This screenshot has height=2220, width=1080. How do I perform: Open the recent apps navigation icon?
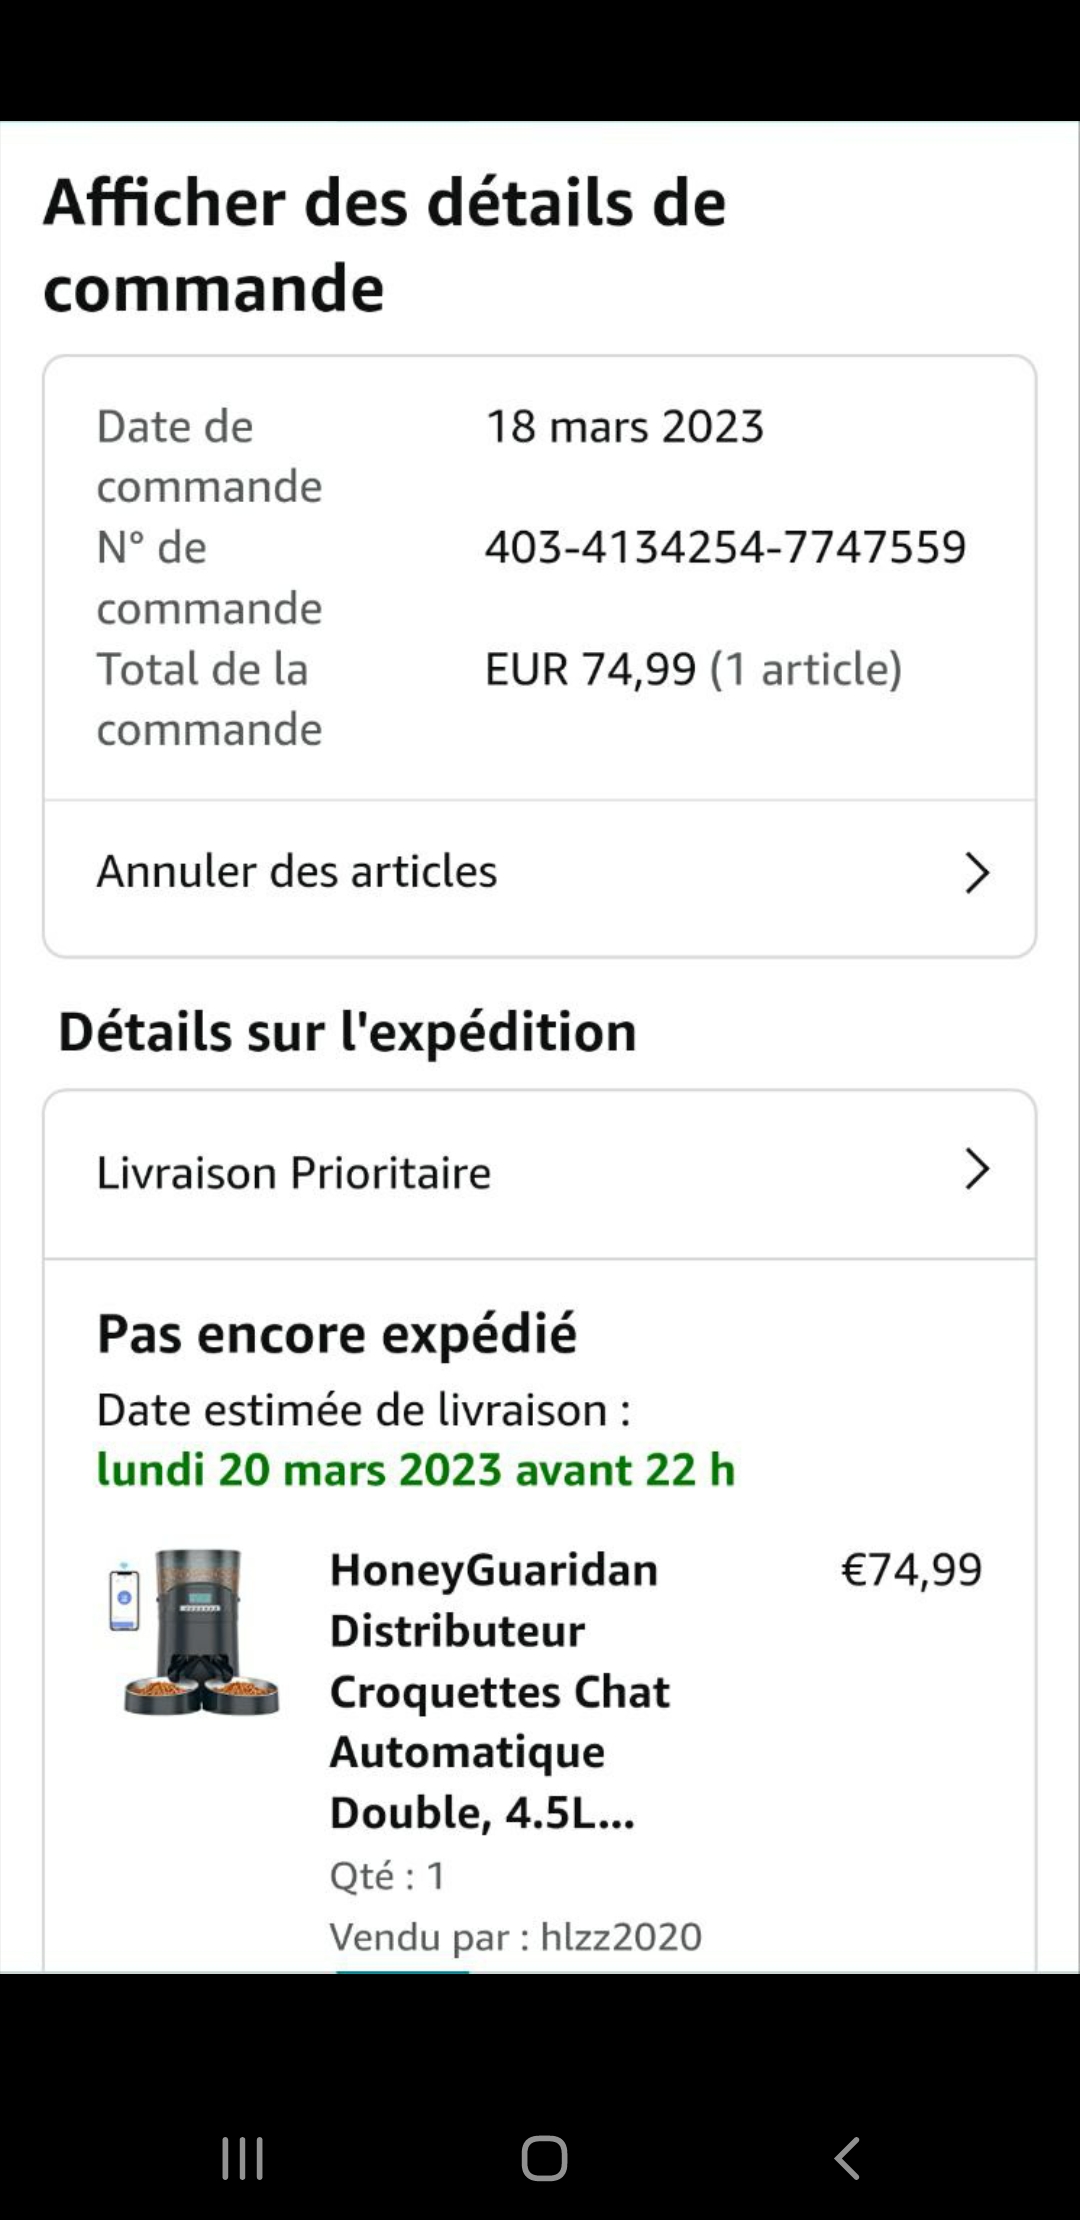(242, 2158)
